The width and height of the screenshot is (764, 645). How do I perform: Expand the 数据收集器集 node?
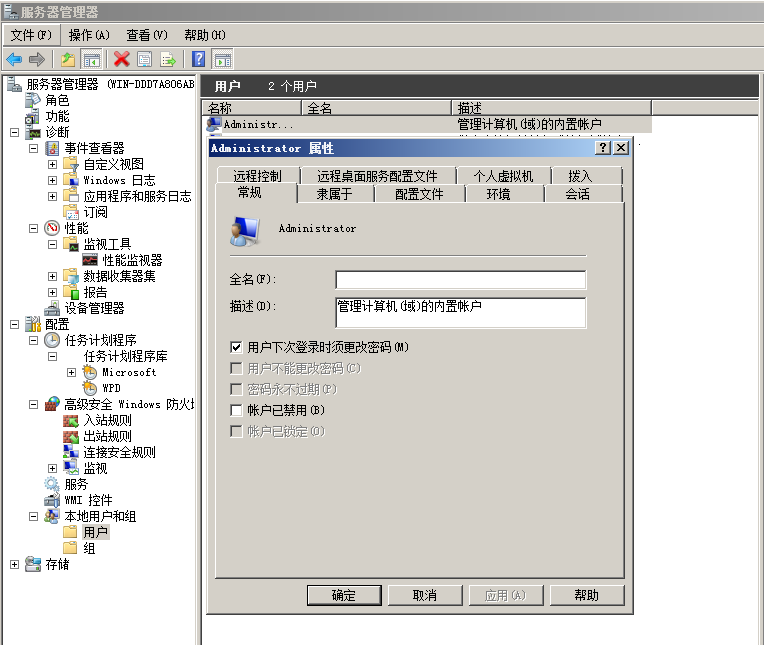pyautogui.click(x=53, y=277)
